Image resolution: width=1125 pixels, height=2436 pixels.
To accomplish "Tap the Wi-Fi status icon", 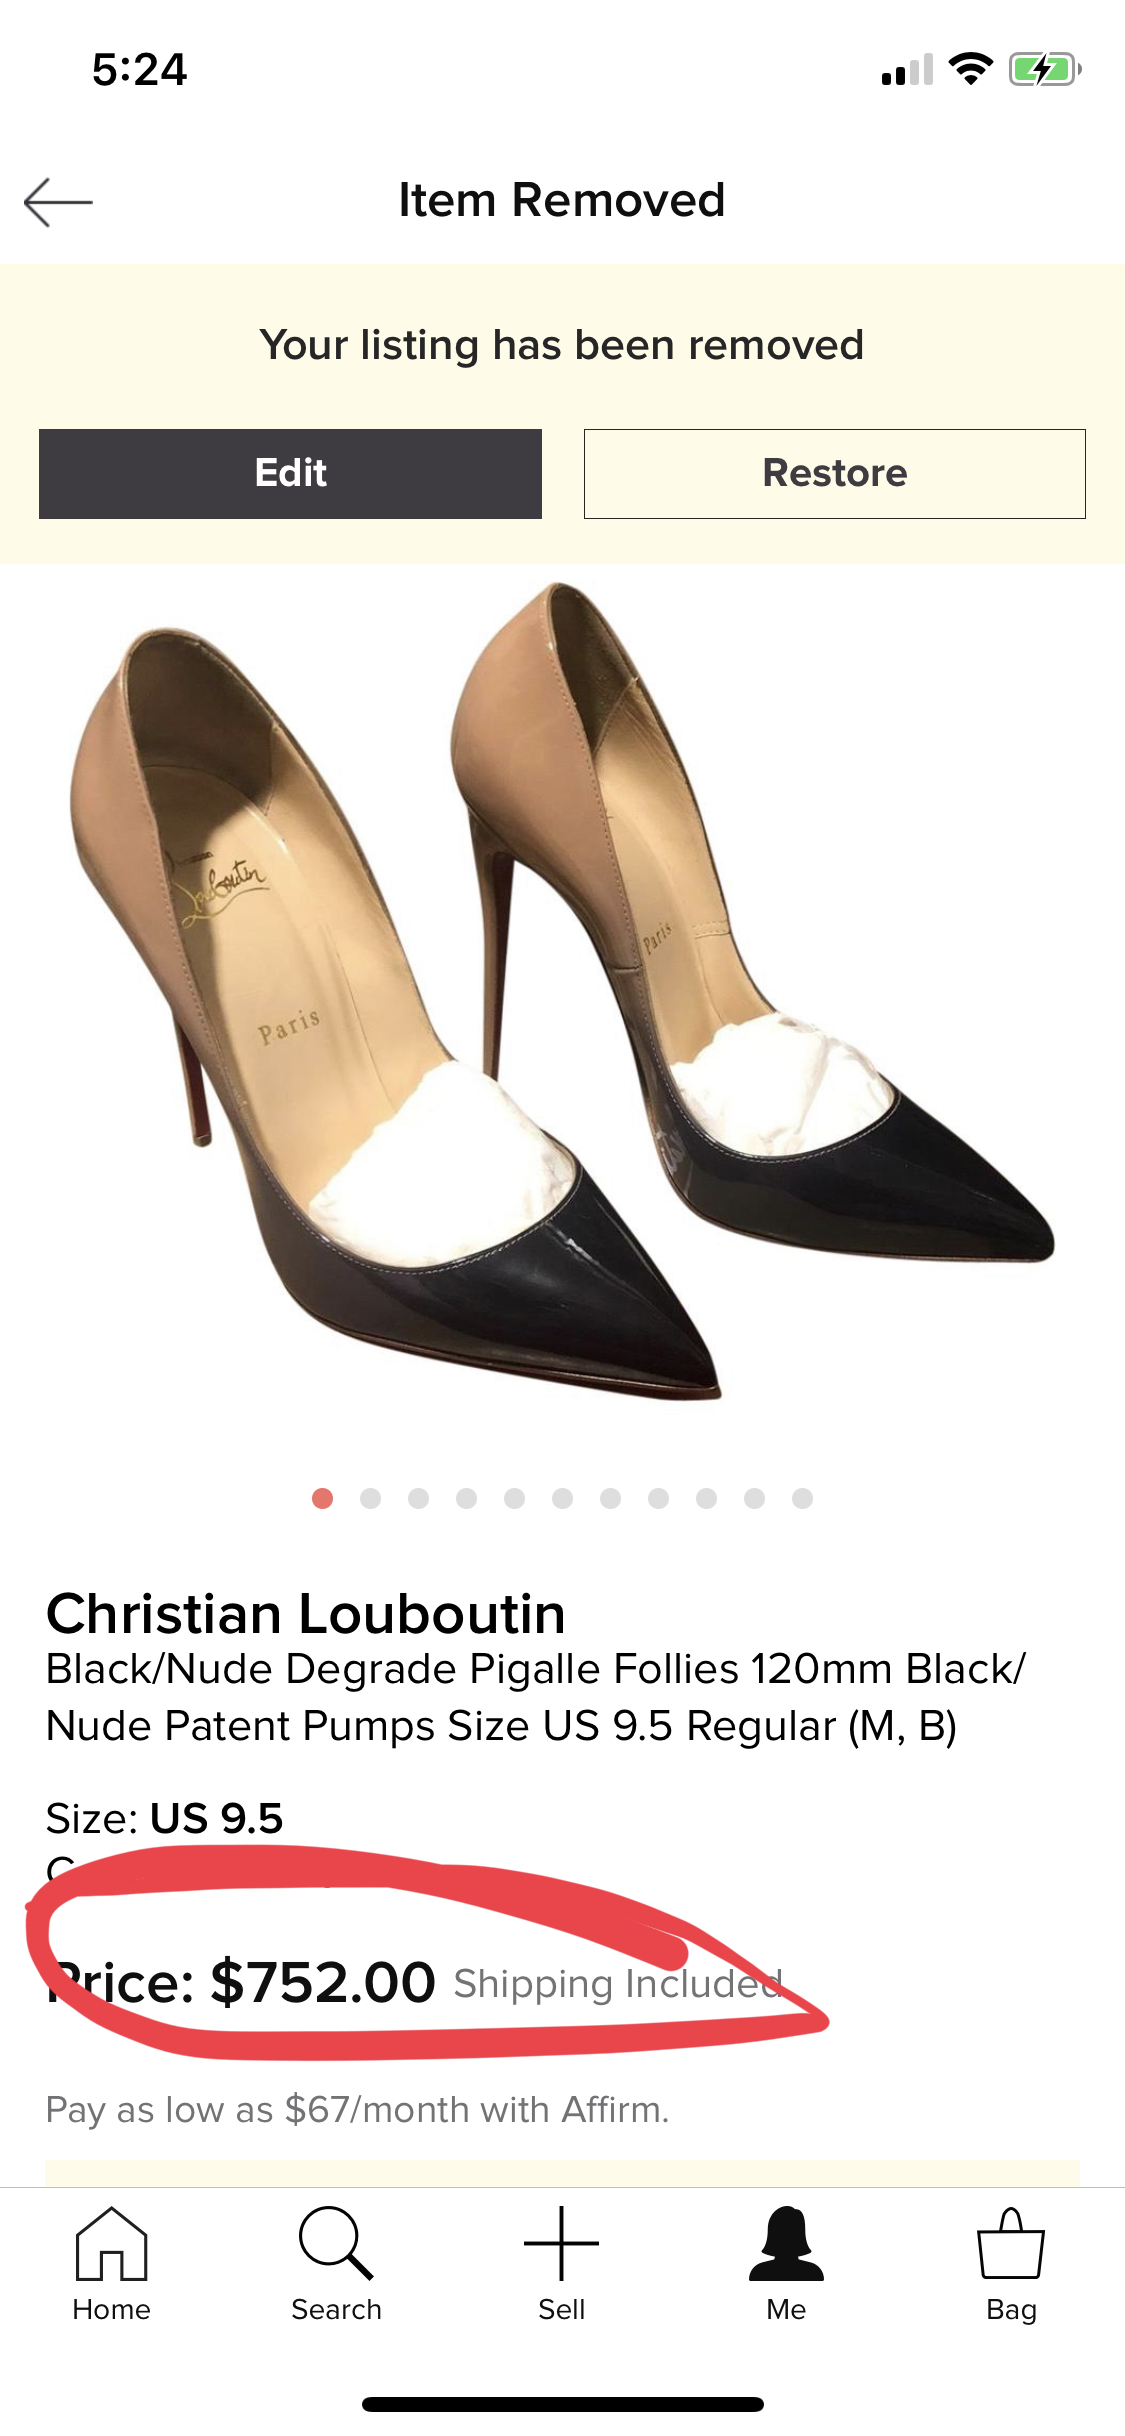I will (x=970, y=69).
